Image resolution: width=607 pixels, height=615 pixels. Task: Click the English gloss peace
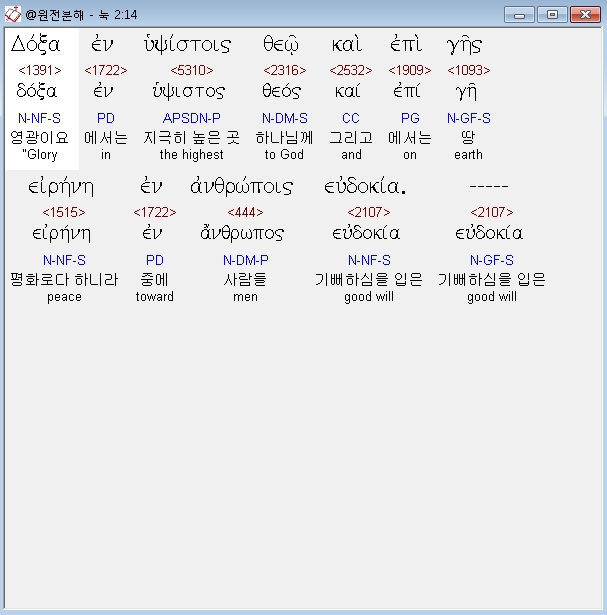click(x=64, y=297)
